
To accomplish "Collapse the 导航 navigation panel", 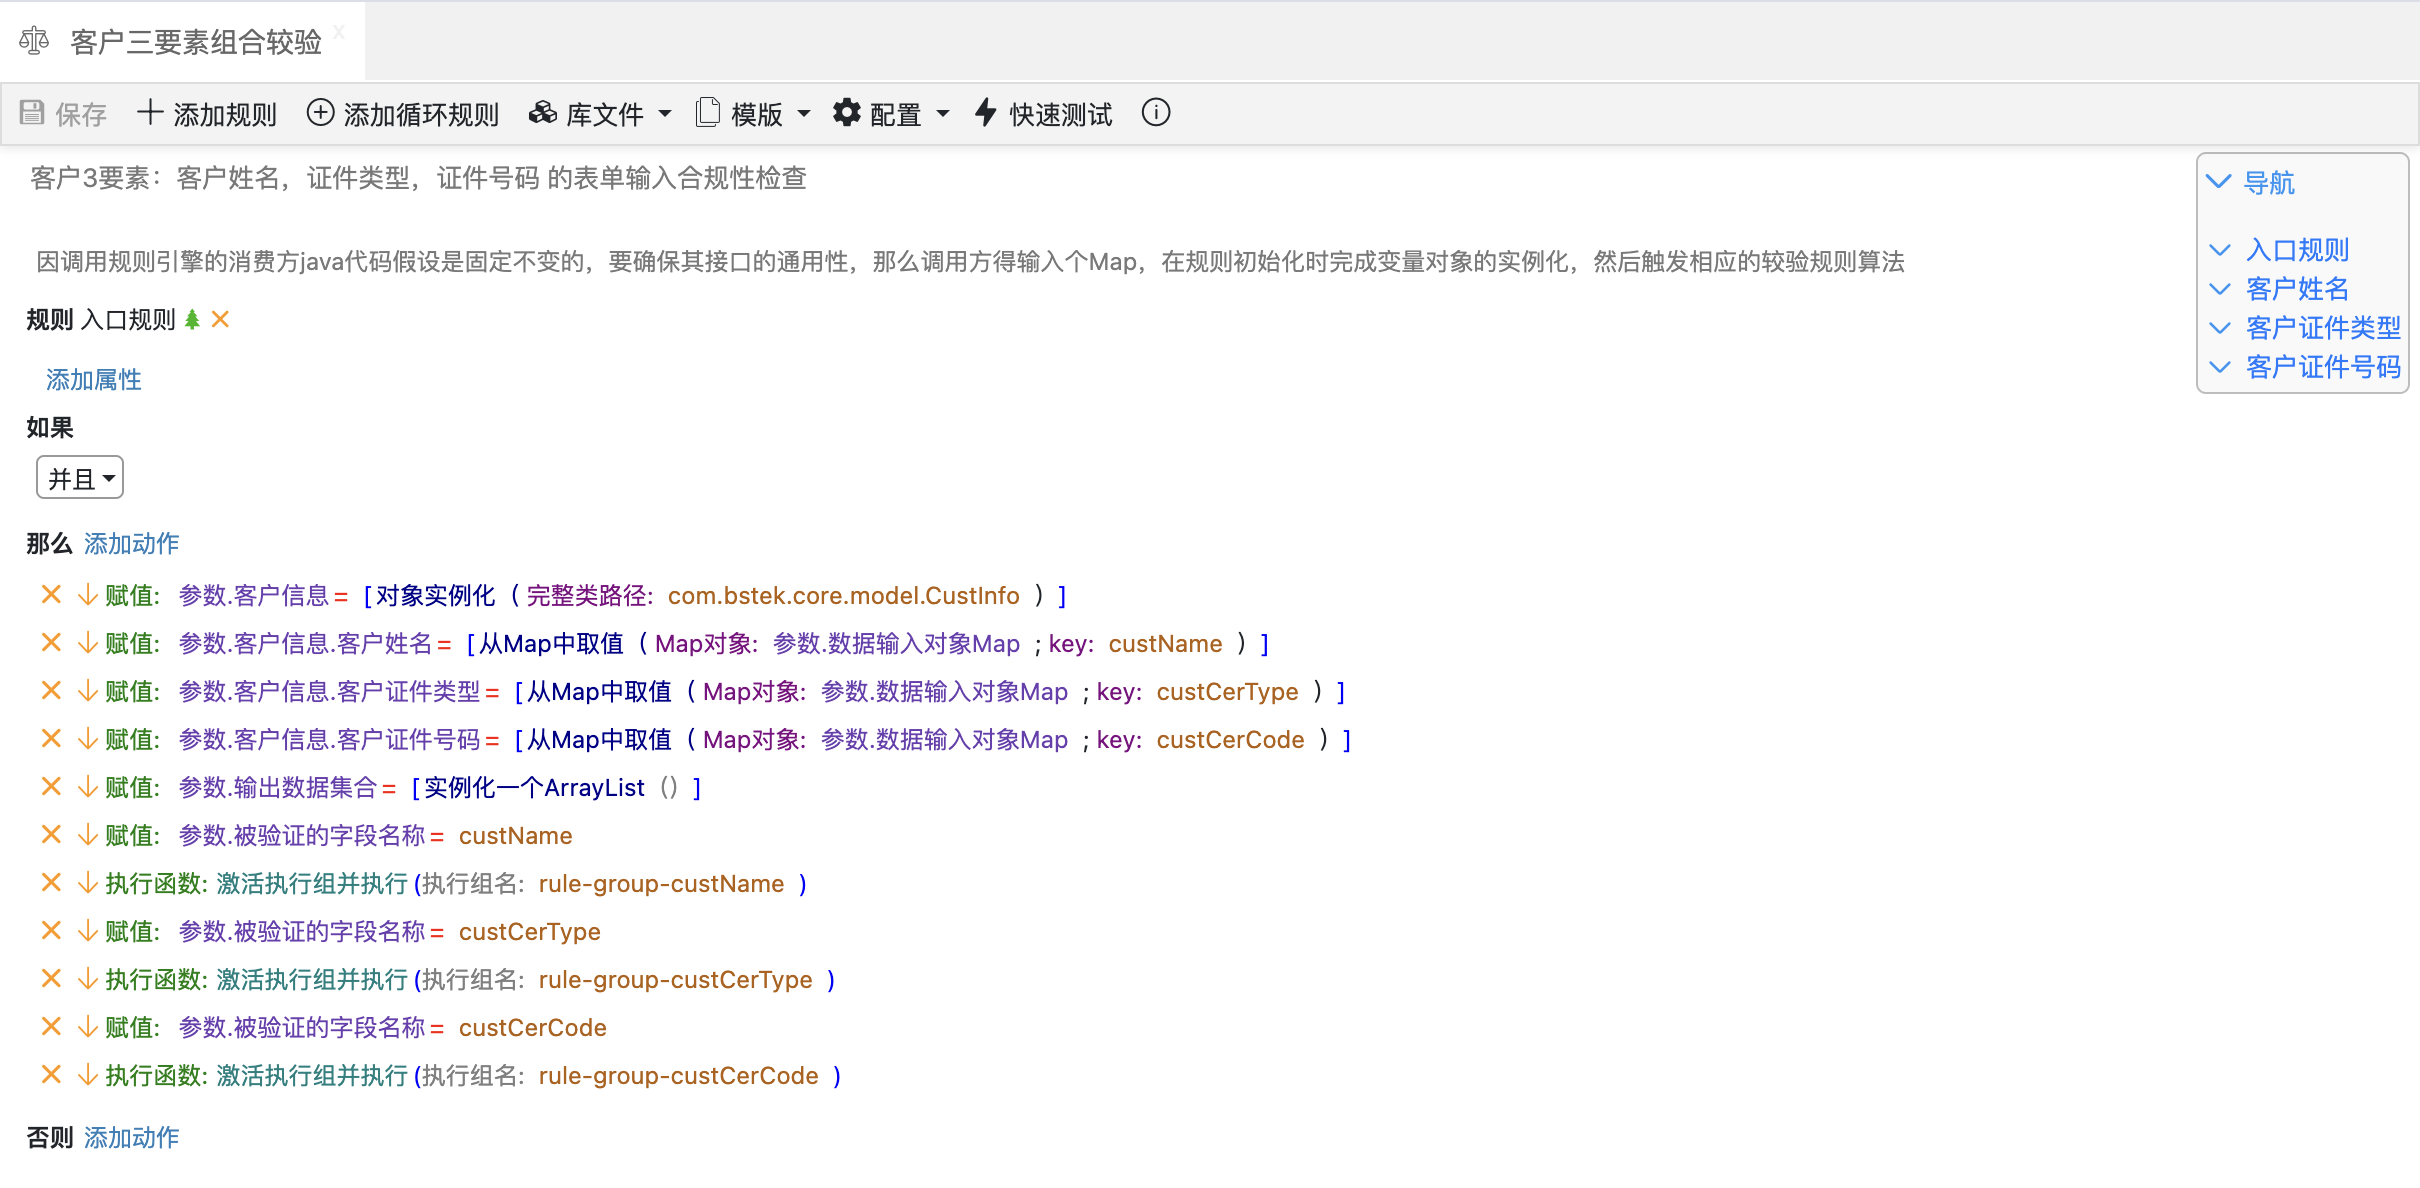I will pos(2218,182).
